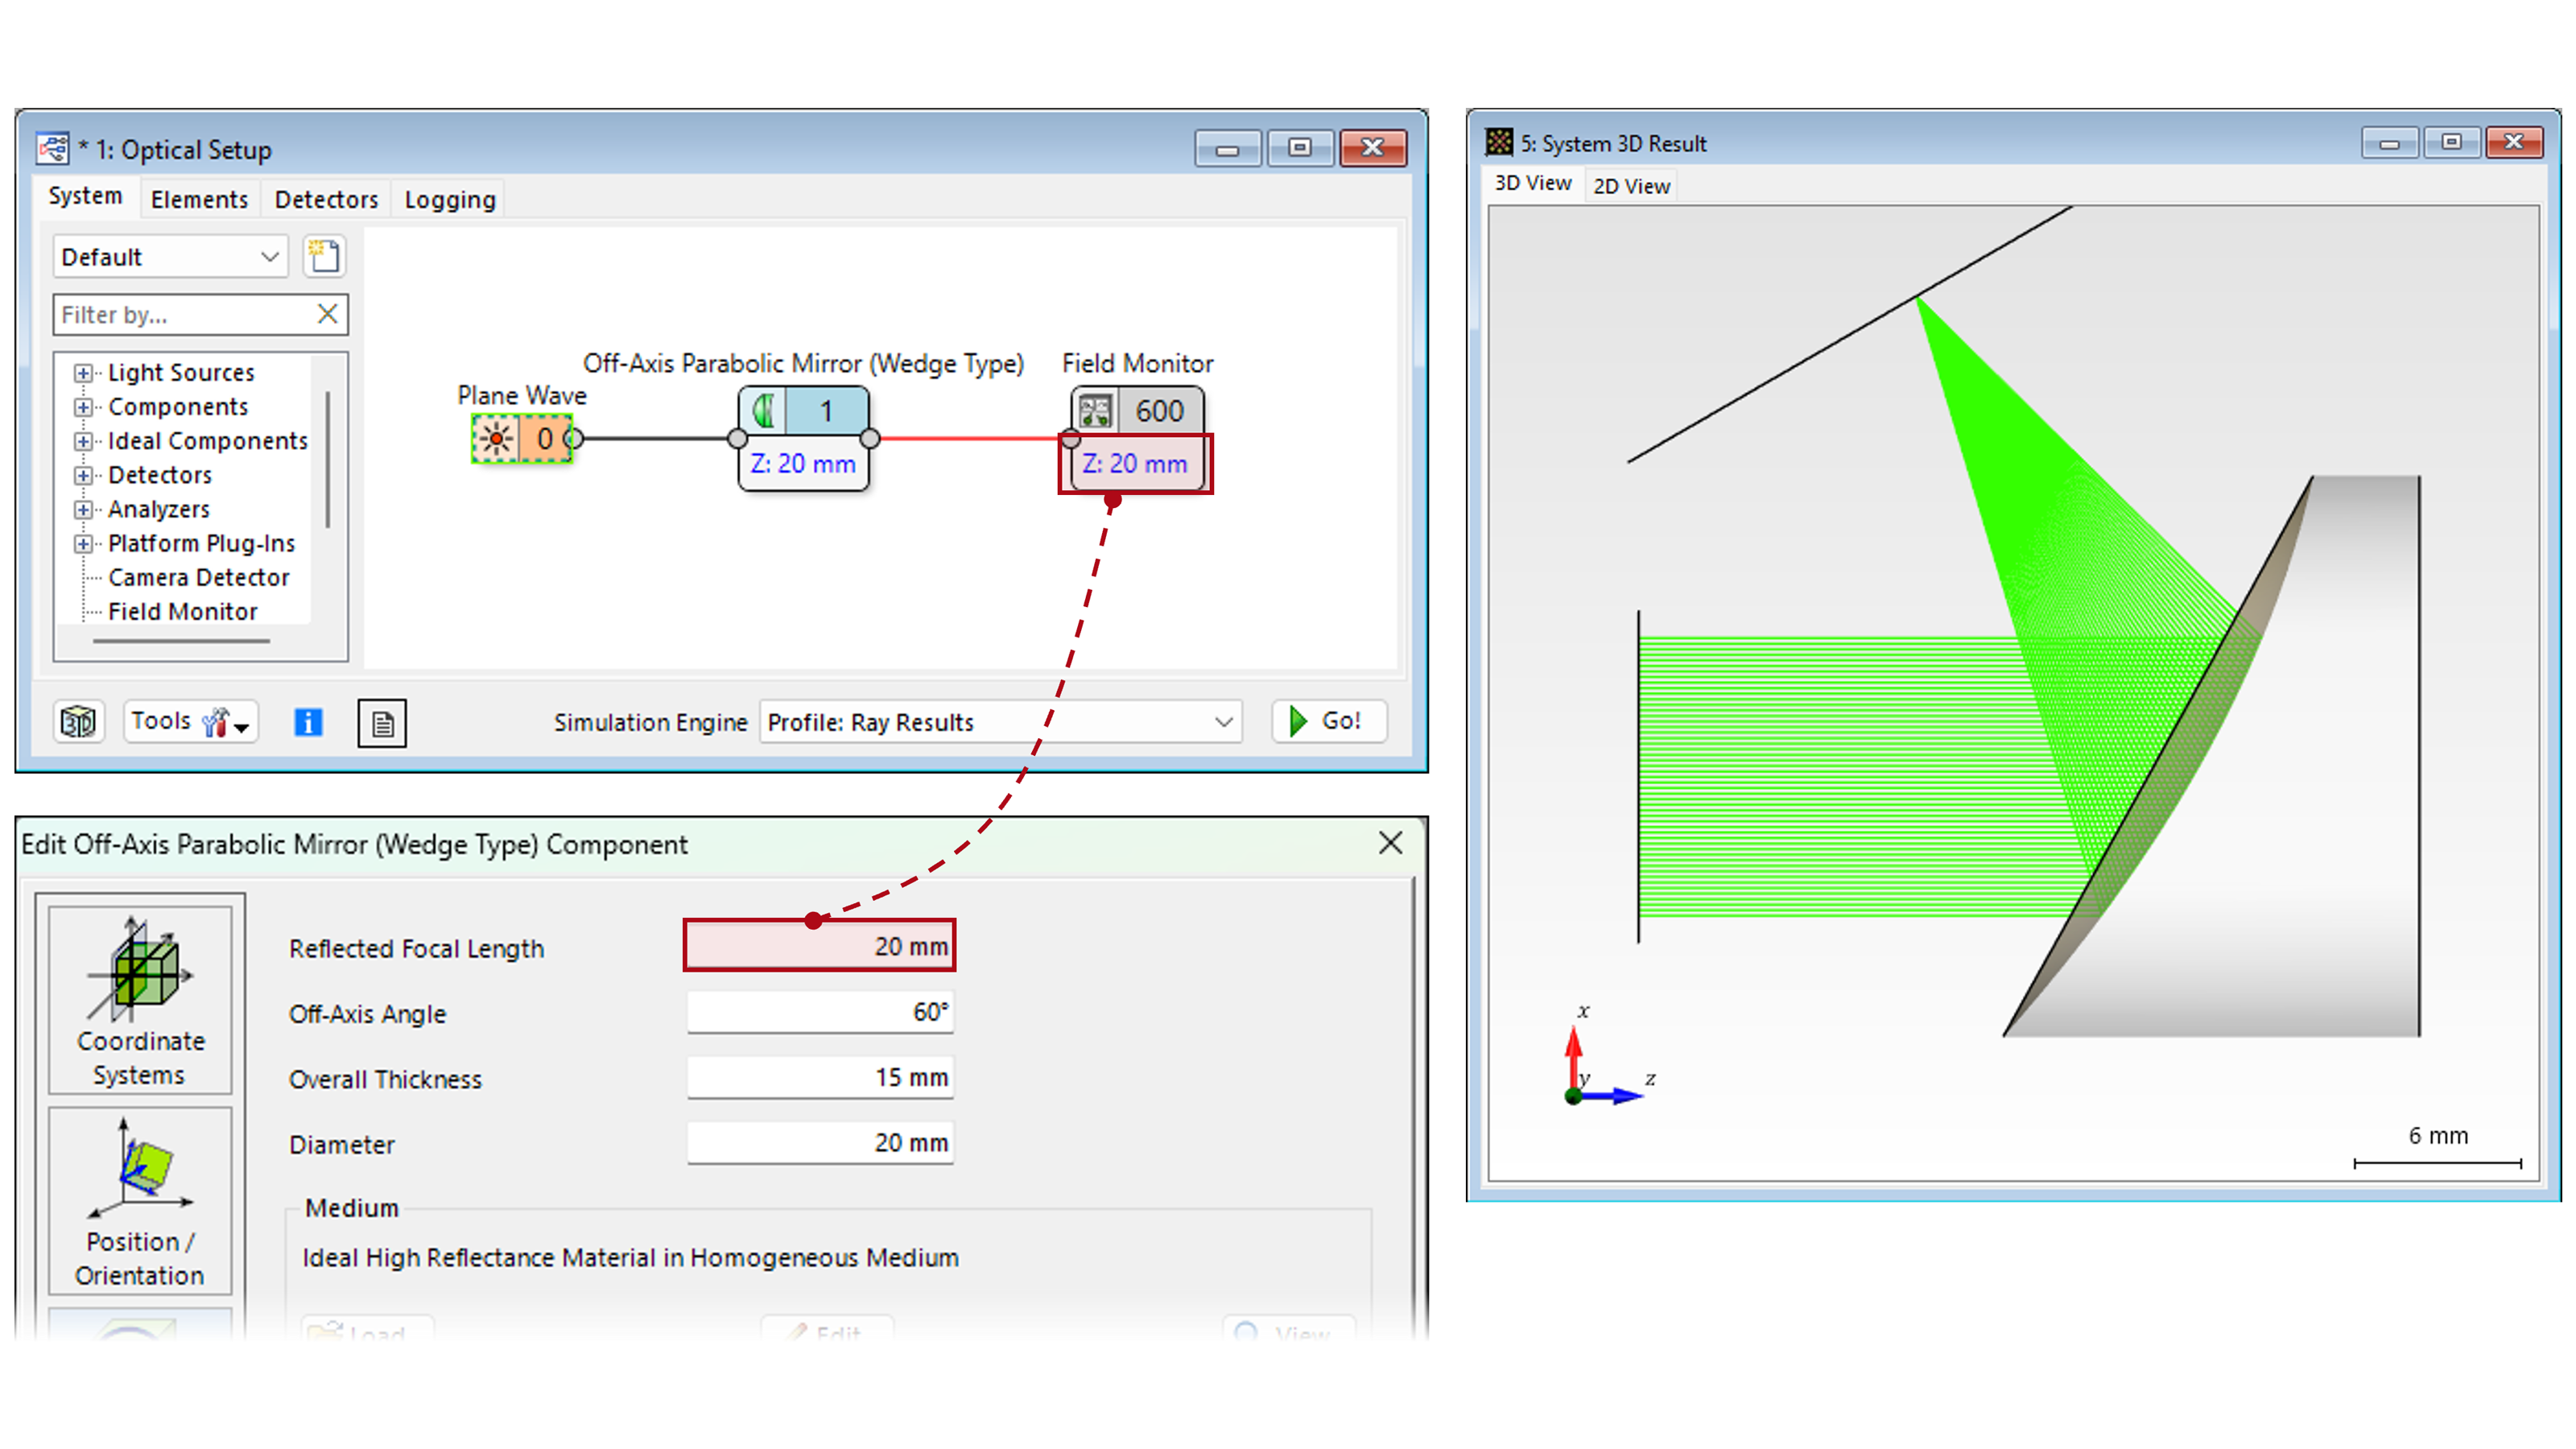
Task: Select Camera Detector in the tree
Action: click(198, 577)
